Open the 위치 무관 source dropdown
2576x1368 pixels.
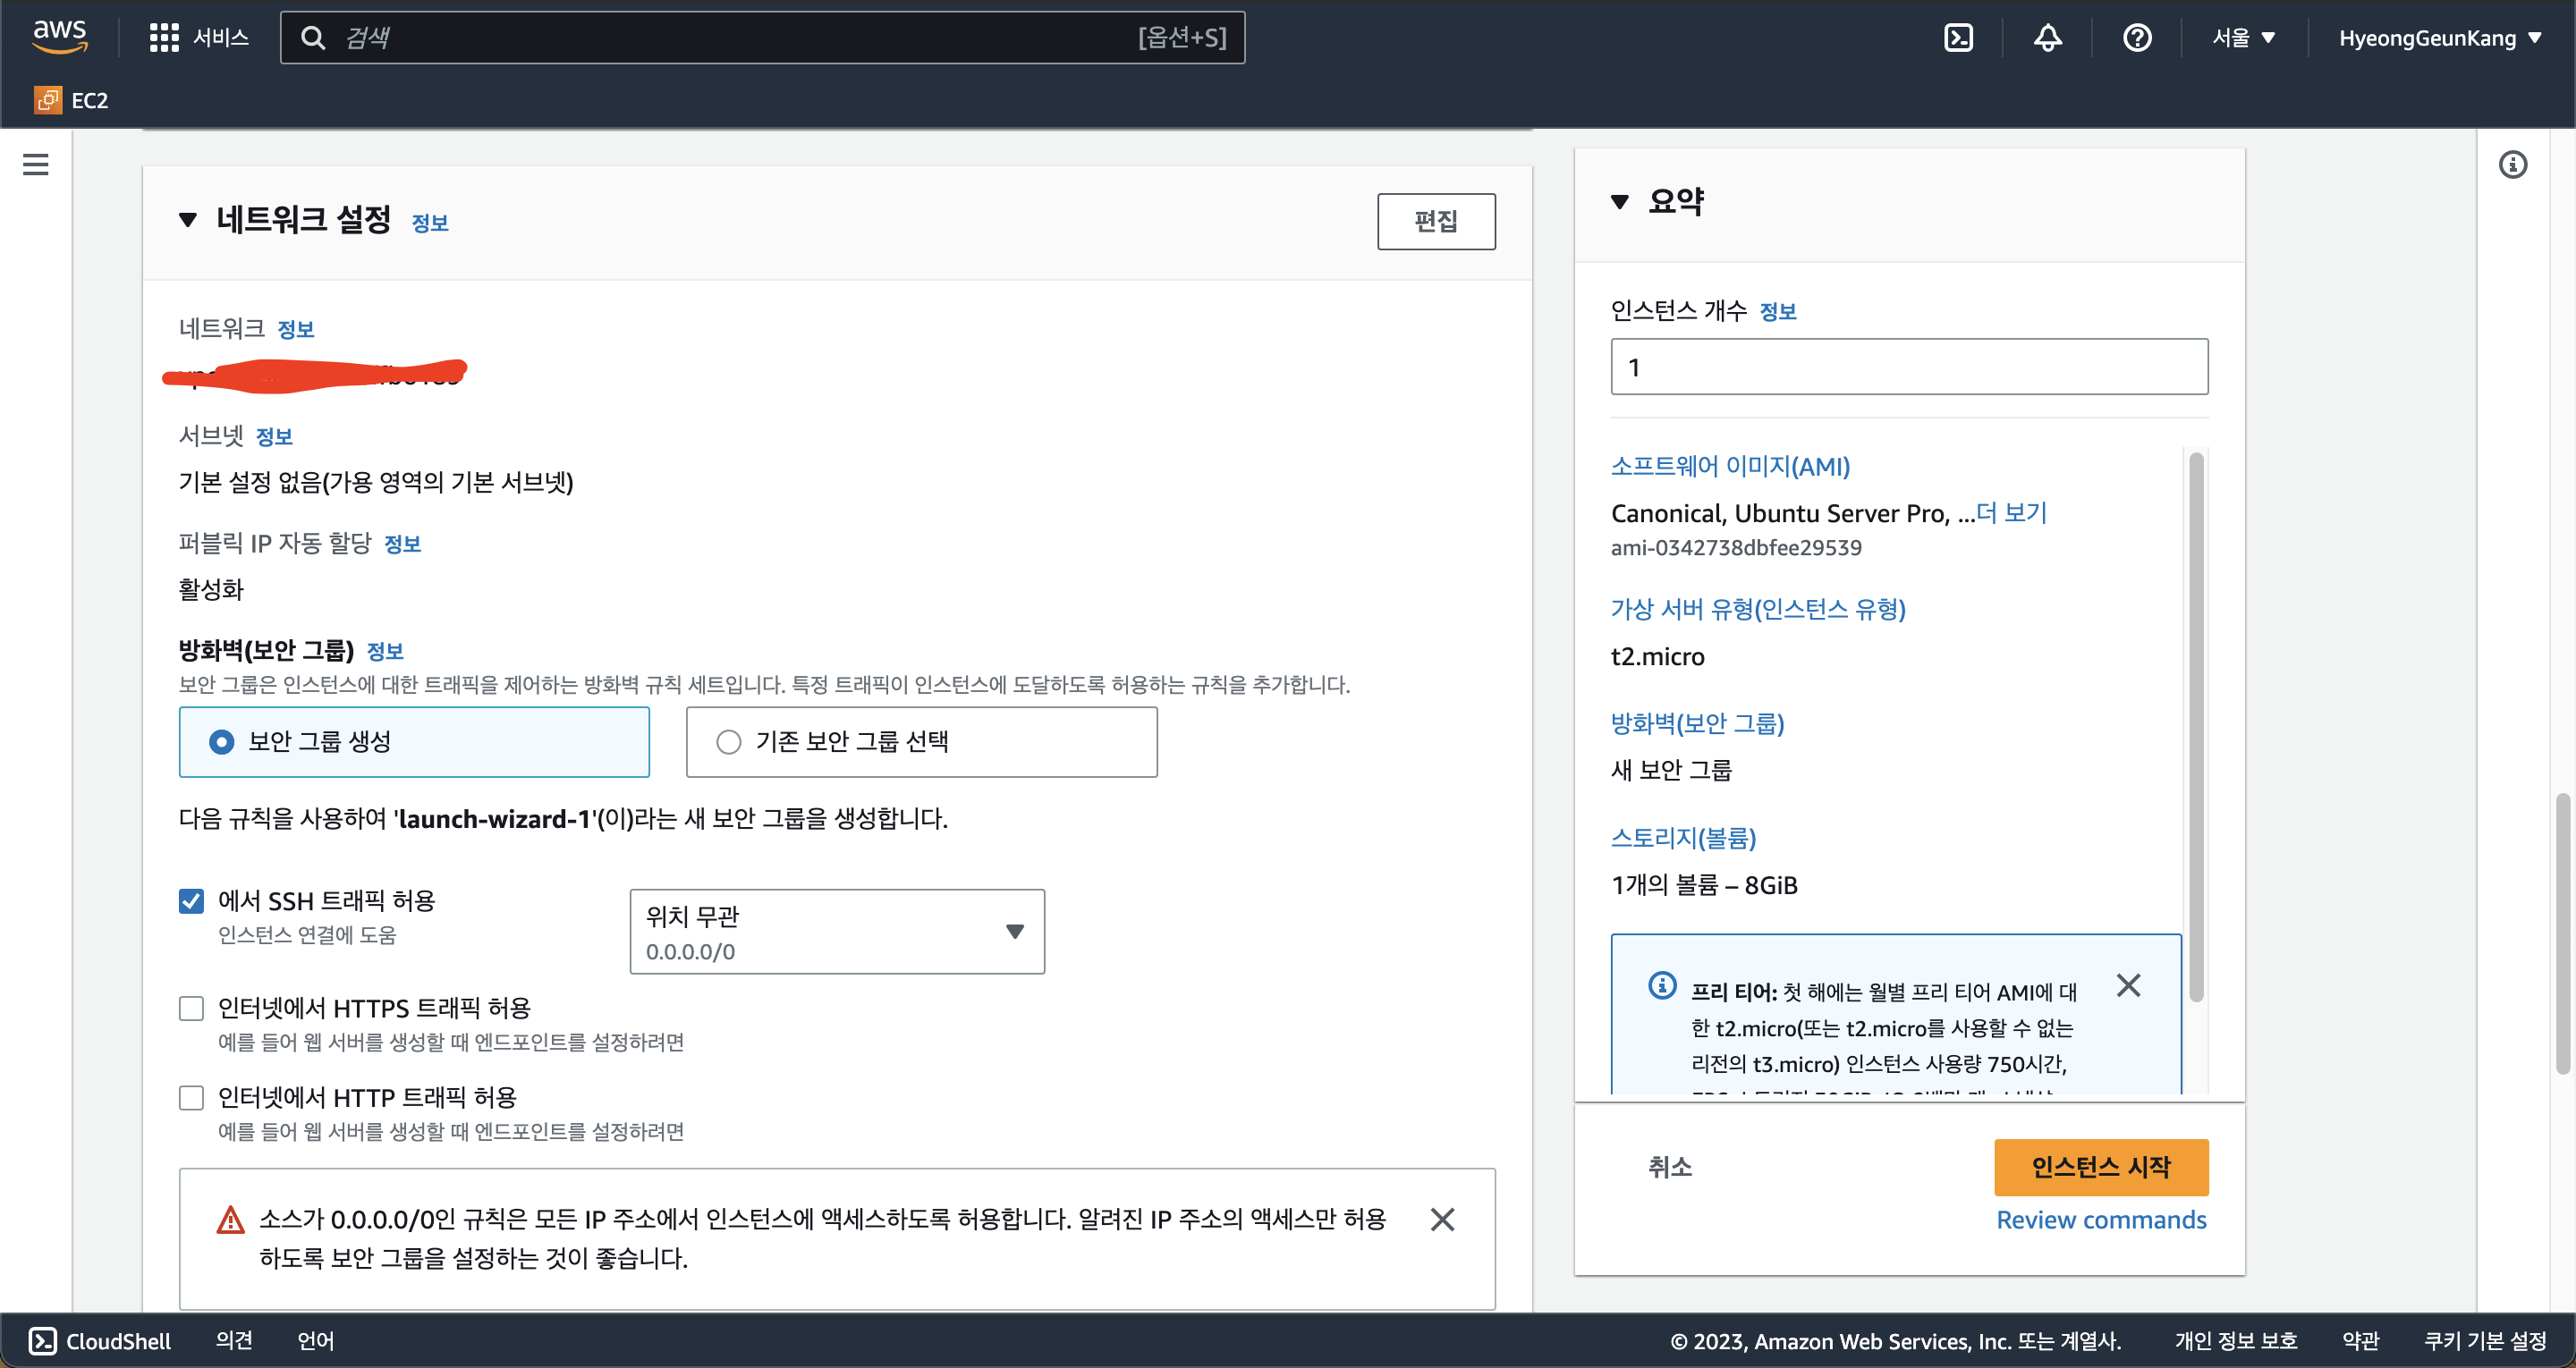tap(837, 931)
